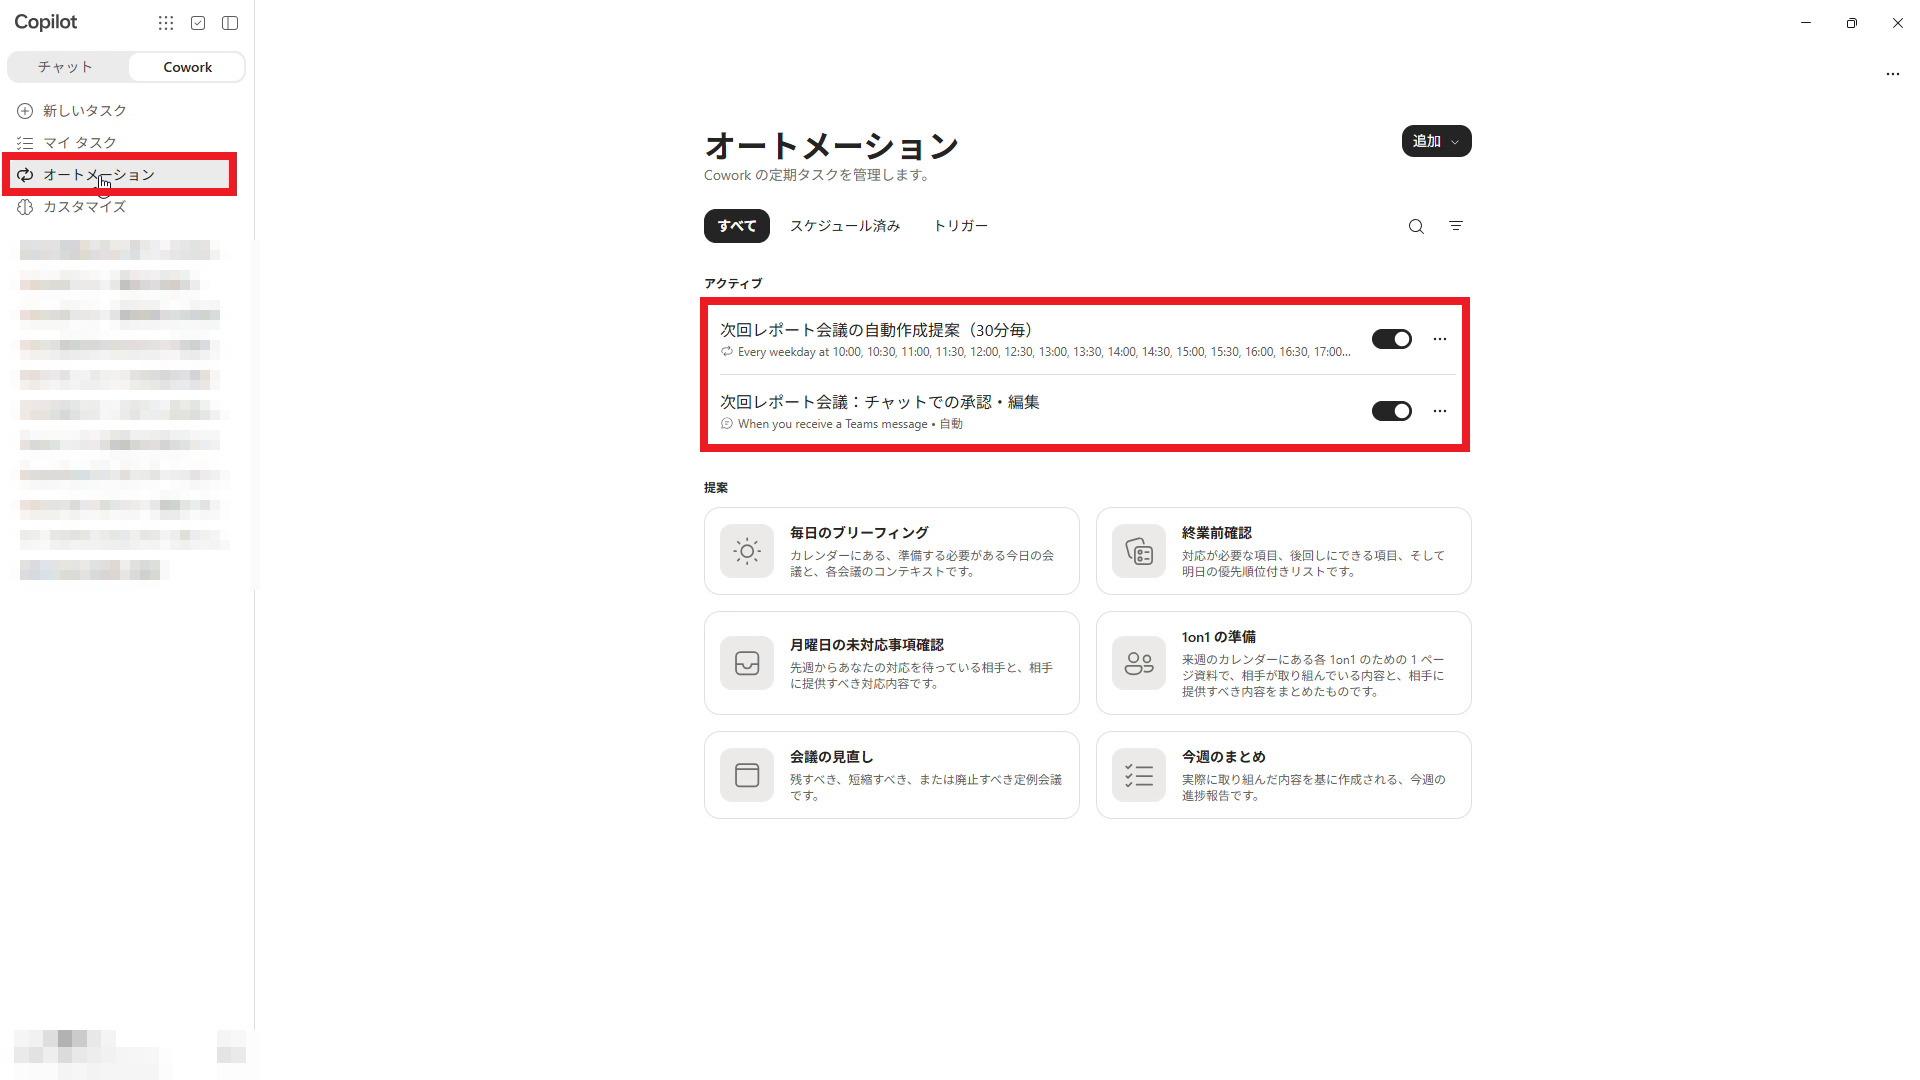1920x1080 pixels.
Task: Choose the 会議の見直し suggestion card
Action: tap(891, 775)
